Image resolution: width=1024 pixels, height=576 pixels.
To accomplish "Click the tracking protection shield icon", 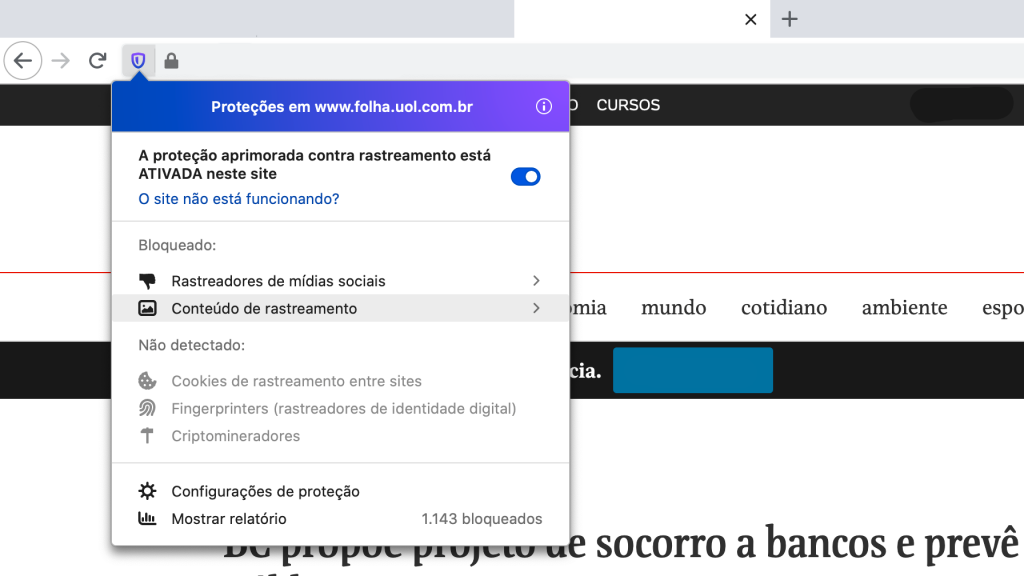I will [138, 61].
